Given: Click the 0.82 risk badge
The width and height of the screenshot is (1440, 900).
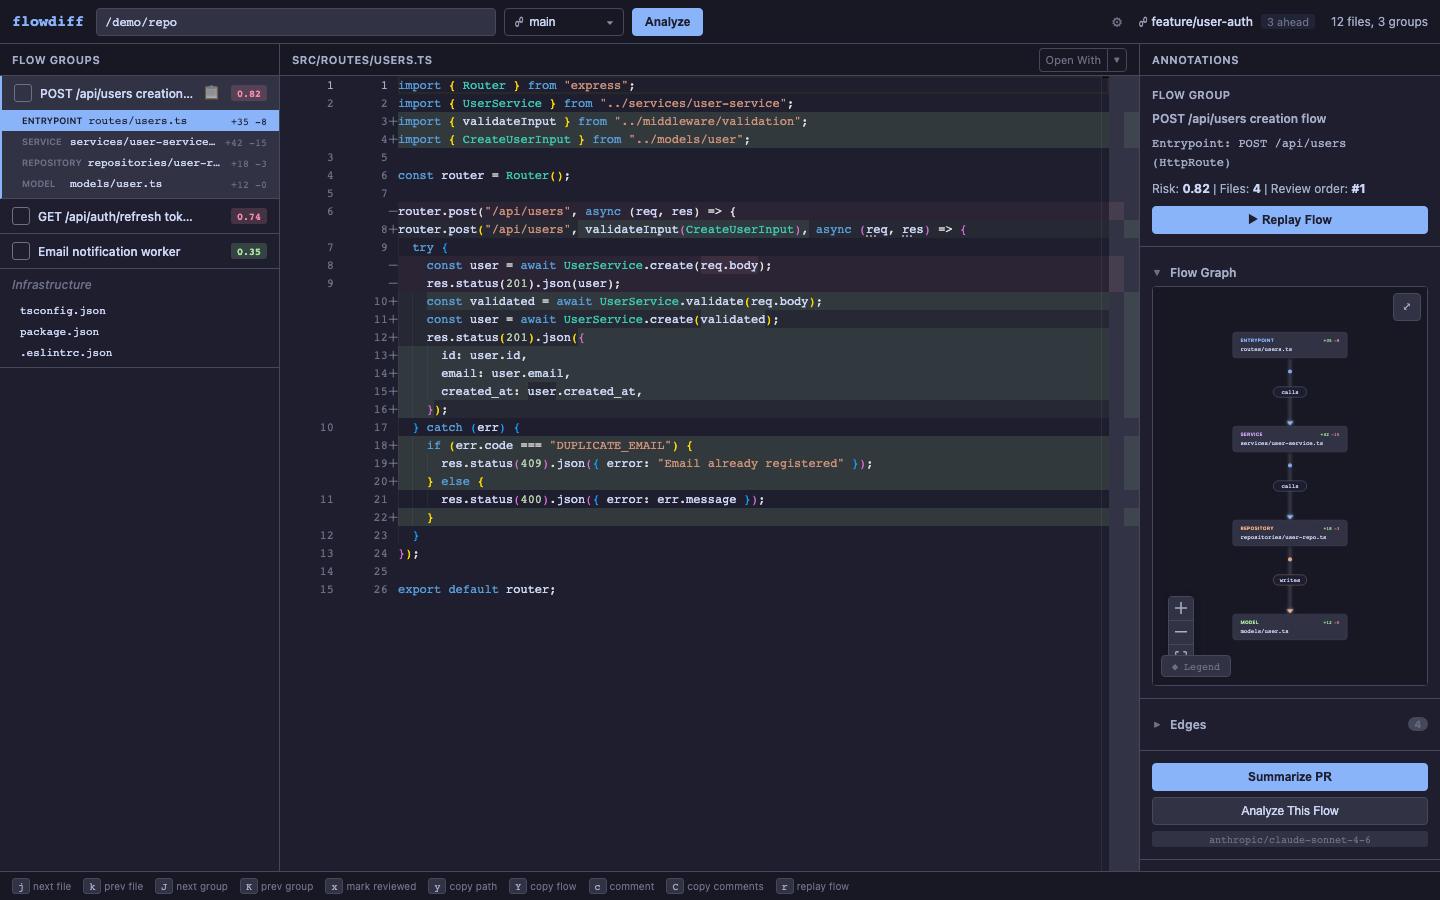Looking at the screenshot, I should pos(249,94).
